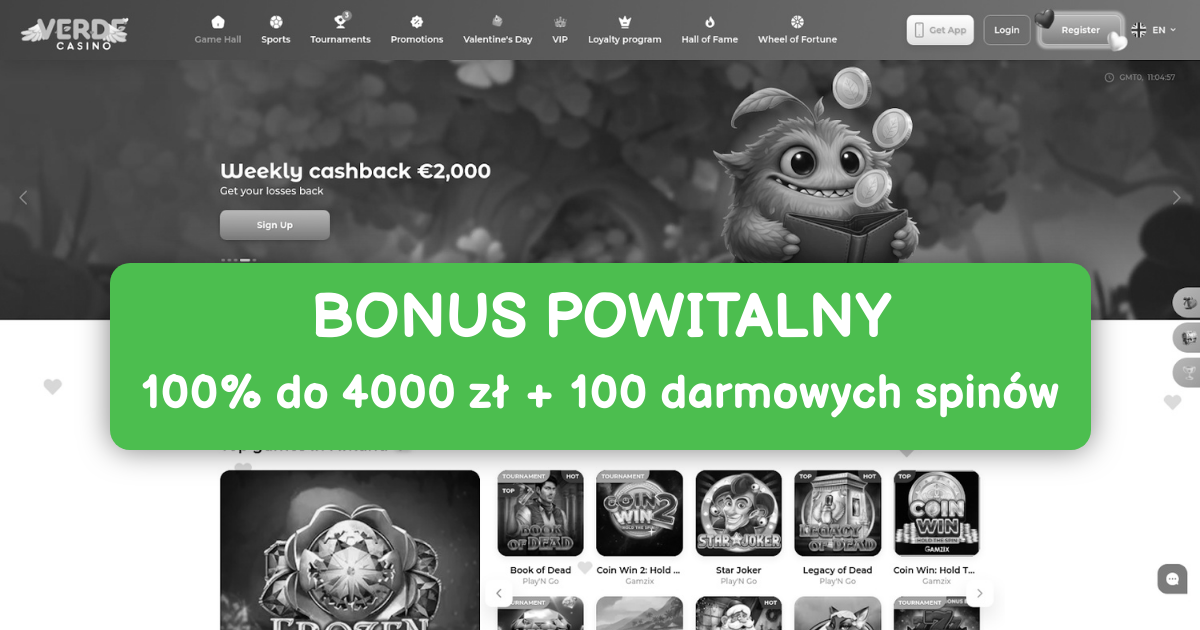This screenshot has width=1200, height=630.
Task: Select the active banner slider dot
Action: click(245, 260)
